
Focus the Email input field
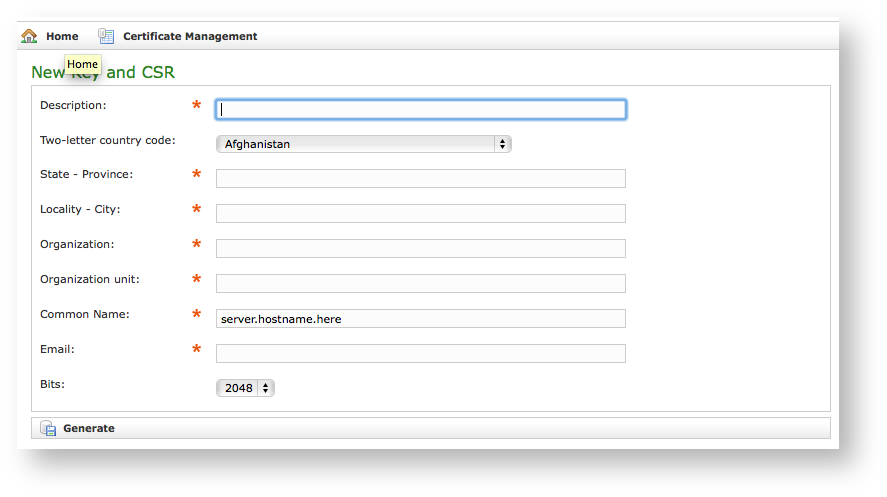click(421, 354)
